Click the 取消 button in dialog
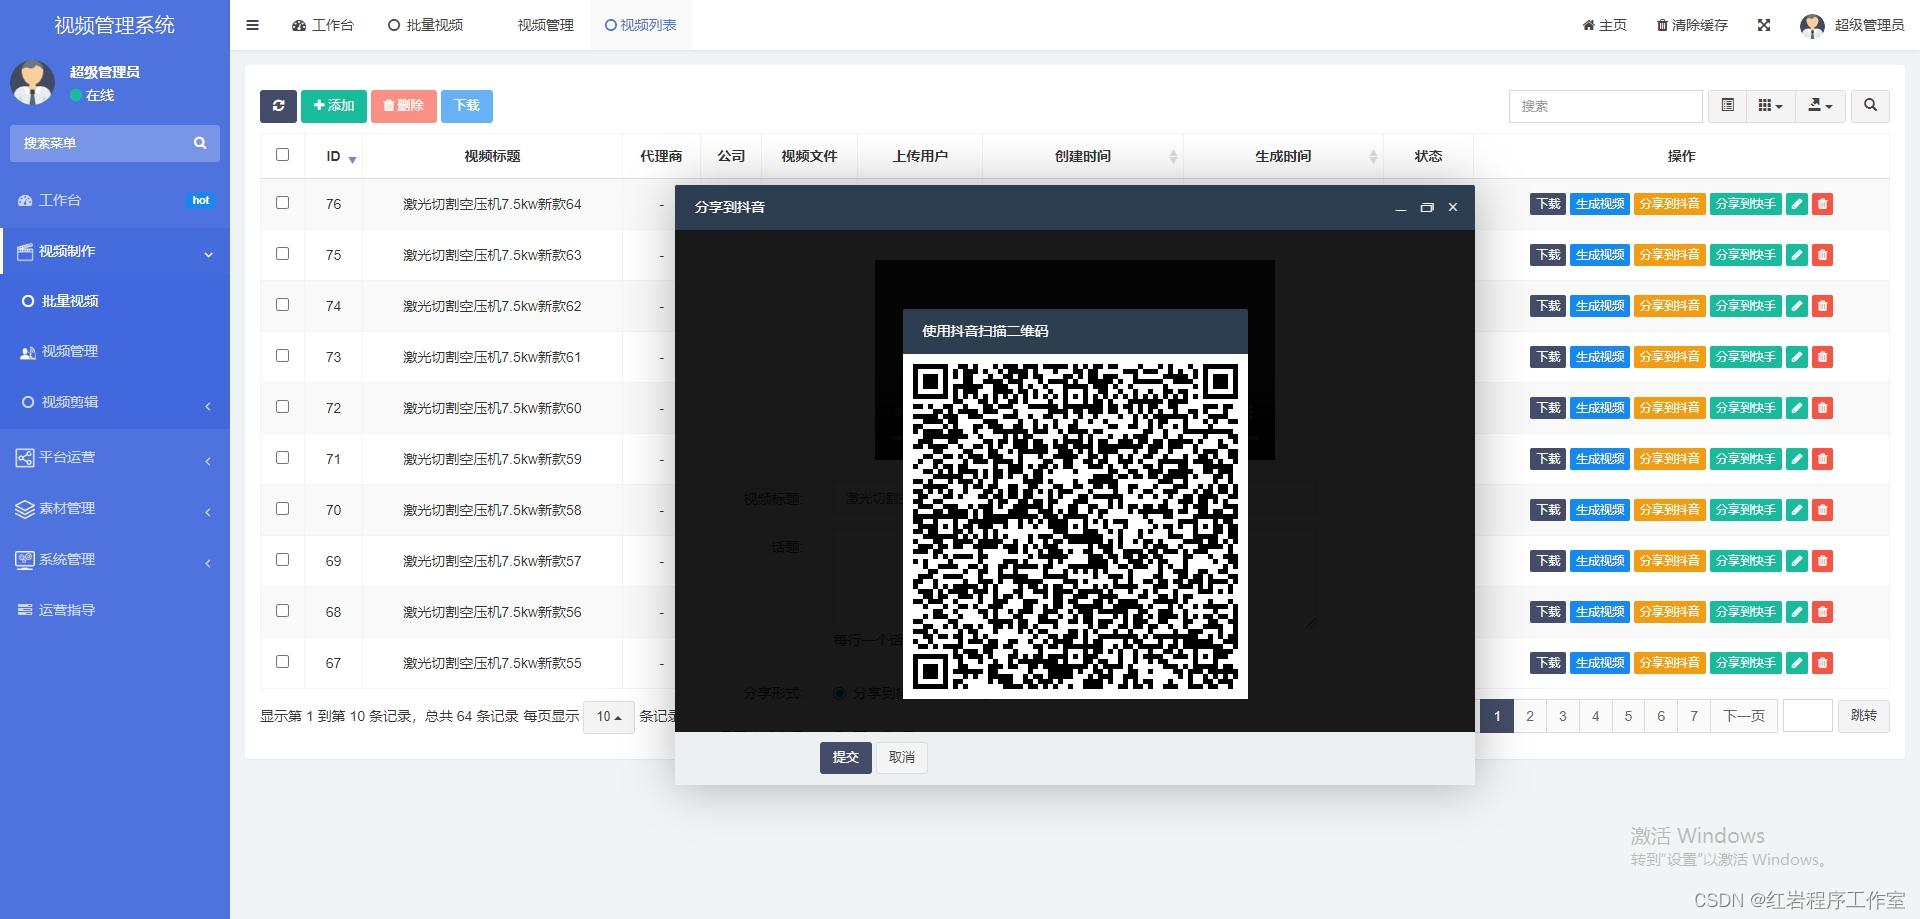 tap(902, 758)
